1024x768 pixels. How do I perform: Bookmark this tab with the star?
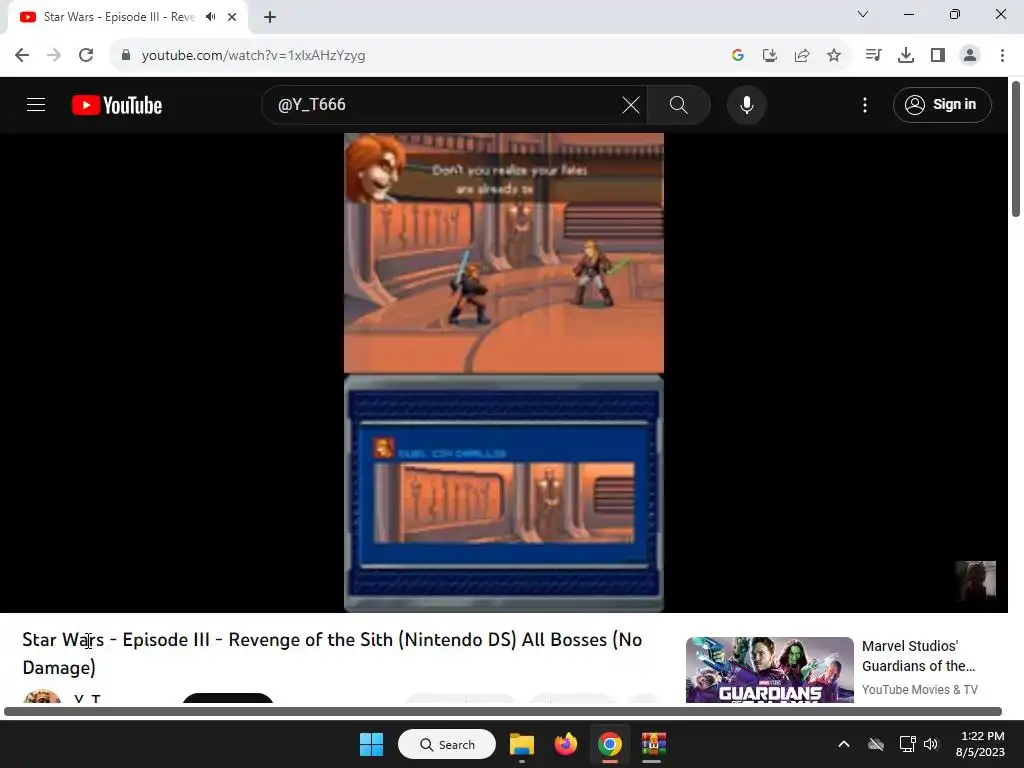(834, 56)
